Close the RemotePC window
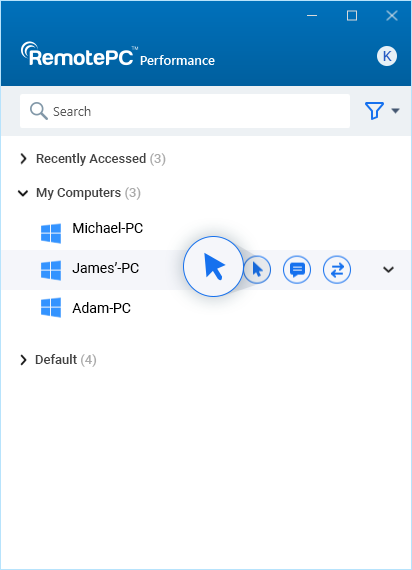Screen dimensions: 412x570 392,16
